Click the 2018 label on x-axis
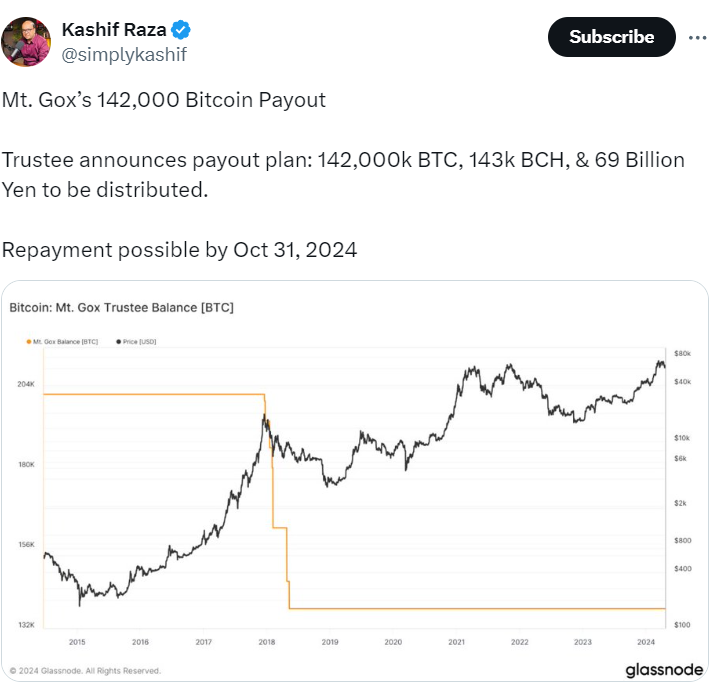The image size is (728, 694). [266, 642]
